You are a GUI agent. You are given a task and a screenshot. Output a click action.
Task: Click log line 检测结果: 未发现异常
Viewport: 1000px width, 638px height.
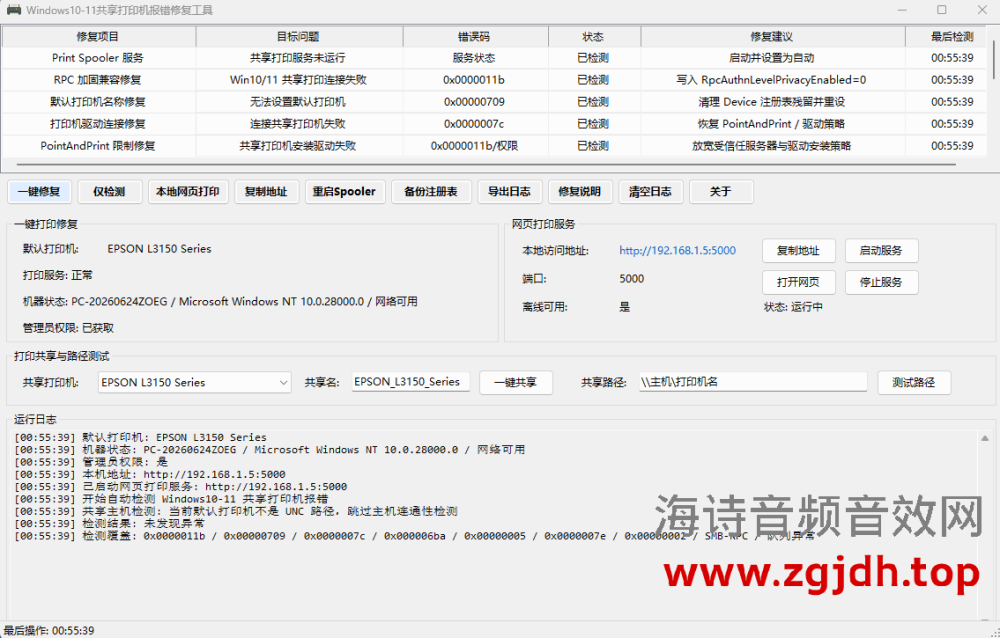[110, 523]
